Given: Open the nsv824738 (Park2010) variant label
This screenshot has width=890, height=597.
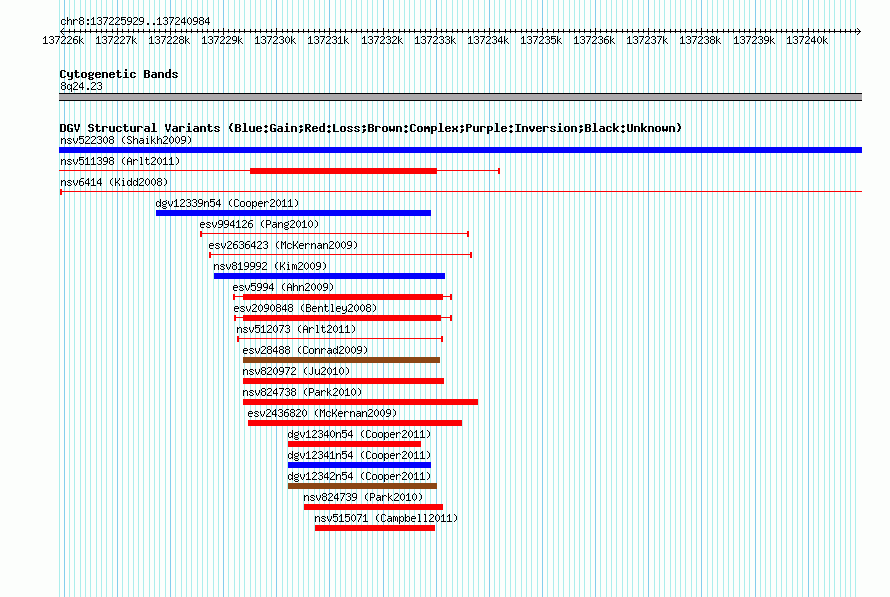Looking at the screenshot, I should pyautogui.click(x=302, y=392).
